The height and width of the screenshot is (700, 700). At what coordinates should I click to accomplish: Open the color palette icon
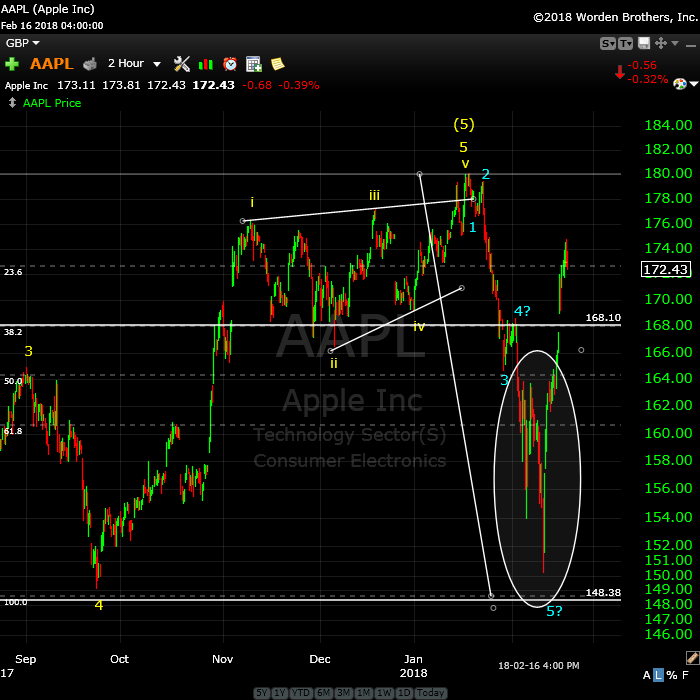[679, 84]
